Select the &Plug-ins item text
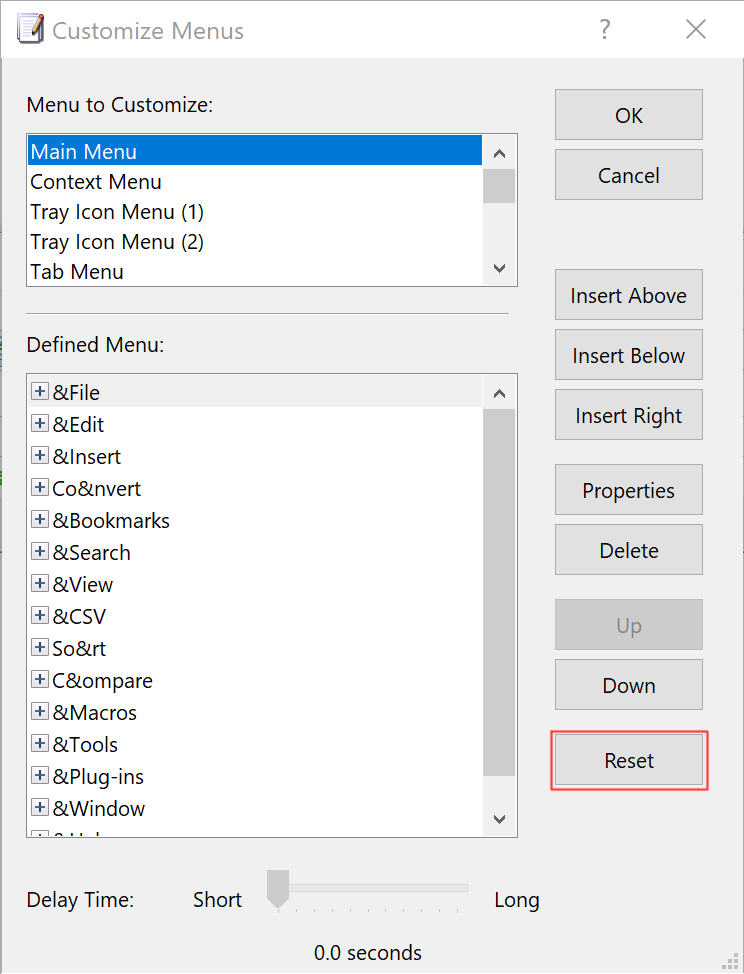The height and width of the screenshot is (974, 744). point(98,776)
